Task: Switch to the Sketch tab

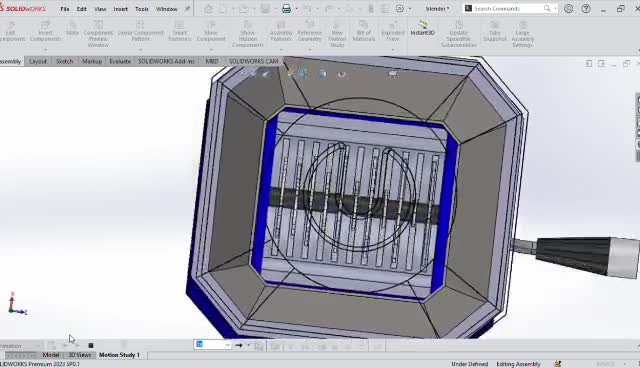Action: [x=64, y=61]
